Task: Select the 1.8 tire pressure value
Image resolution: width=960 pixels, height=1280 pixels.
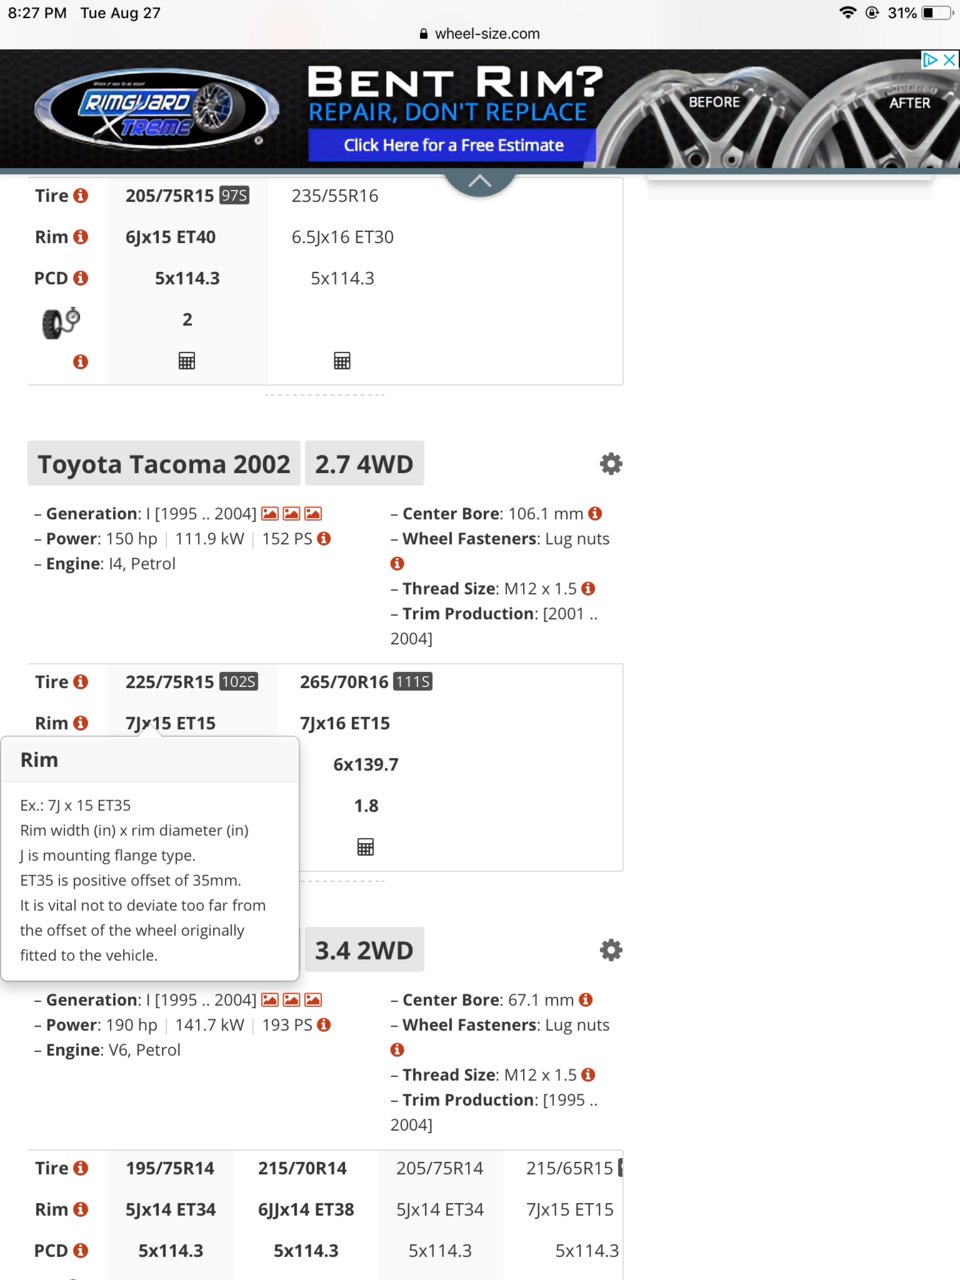Action: coord(366,806)
